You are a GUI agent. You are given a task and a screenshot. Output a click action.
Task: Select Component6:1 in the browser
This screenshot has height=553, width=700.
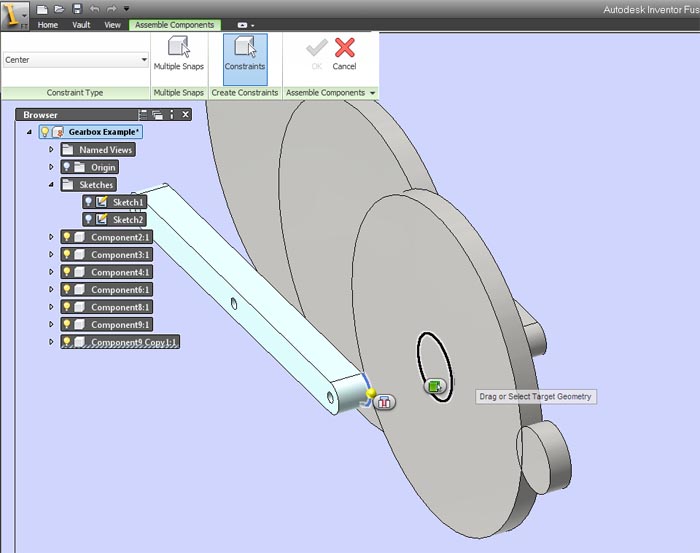click(120, 290)
